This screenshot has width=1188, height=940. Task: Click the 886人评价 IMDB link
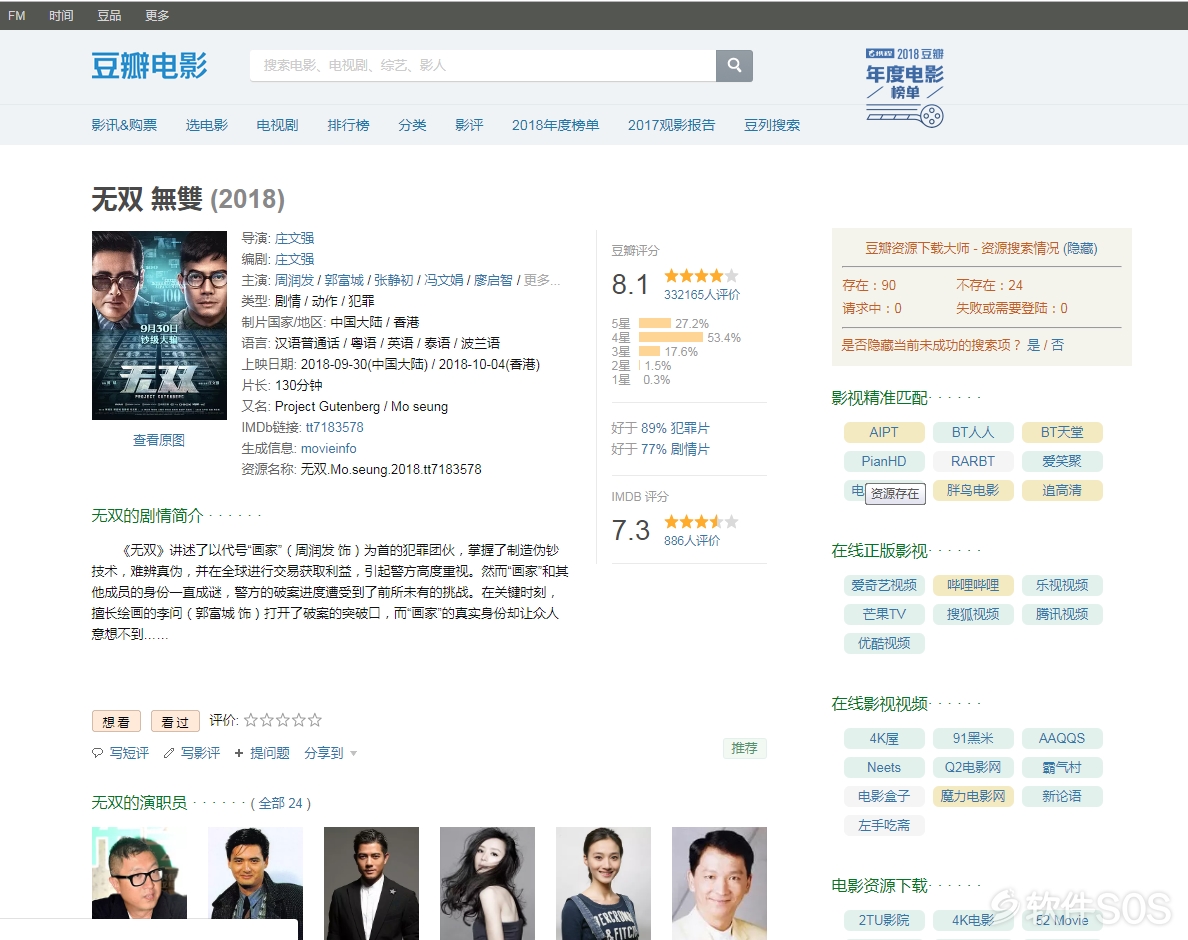click(x=692, y=541)
